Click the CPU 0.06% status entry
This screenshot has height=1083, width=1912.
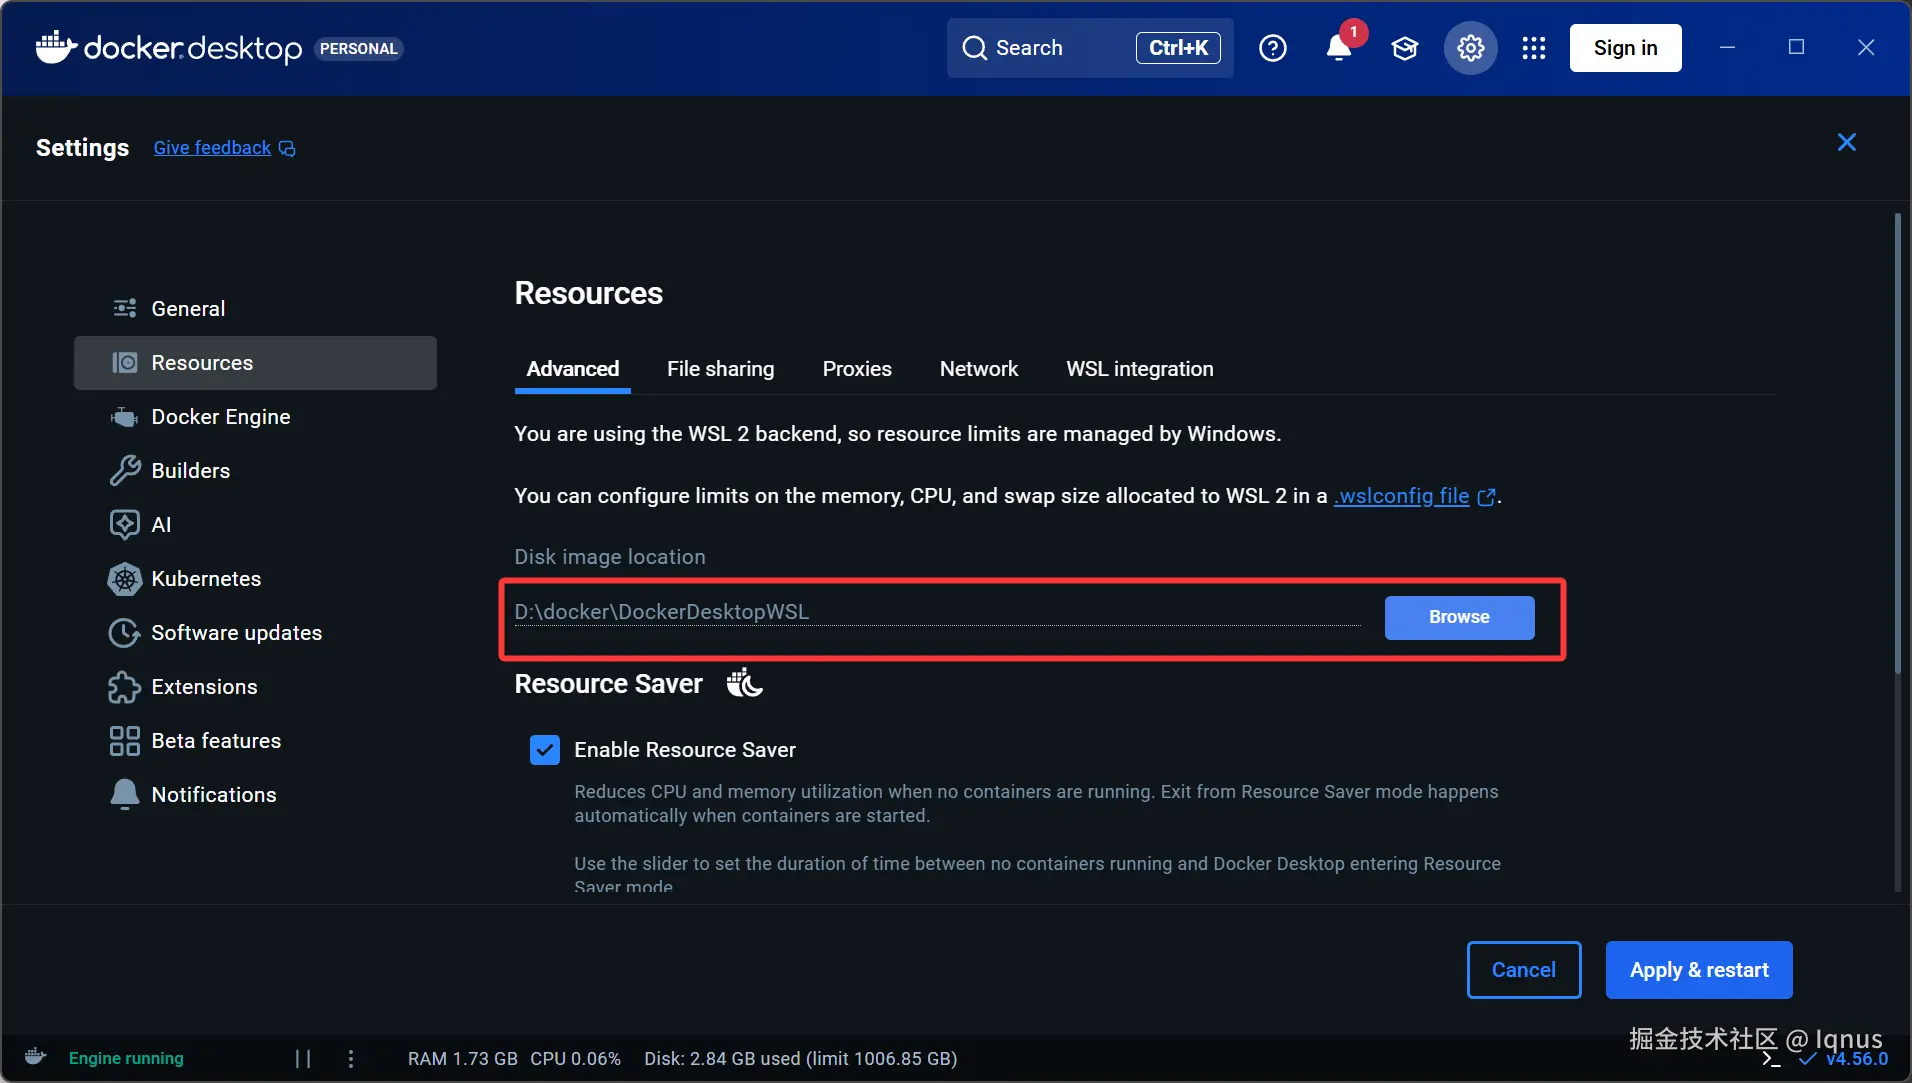tap(576, 1058)
